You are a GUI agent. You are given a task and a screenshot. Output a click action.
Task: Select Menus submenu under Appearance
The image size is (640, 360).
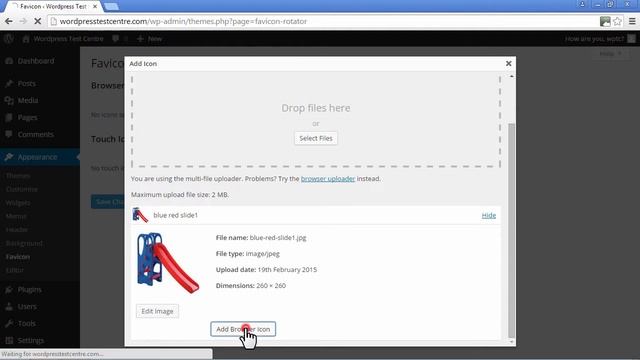(16, 216)
